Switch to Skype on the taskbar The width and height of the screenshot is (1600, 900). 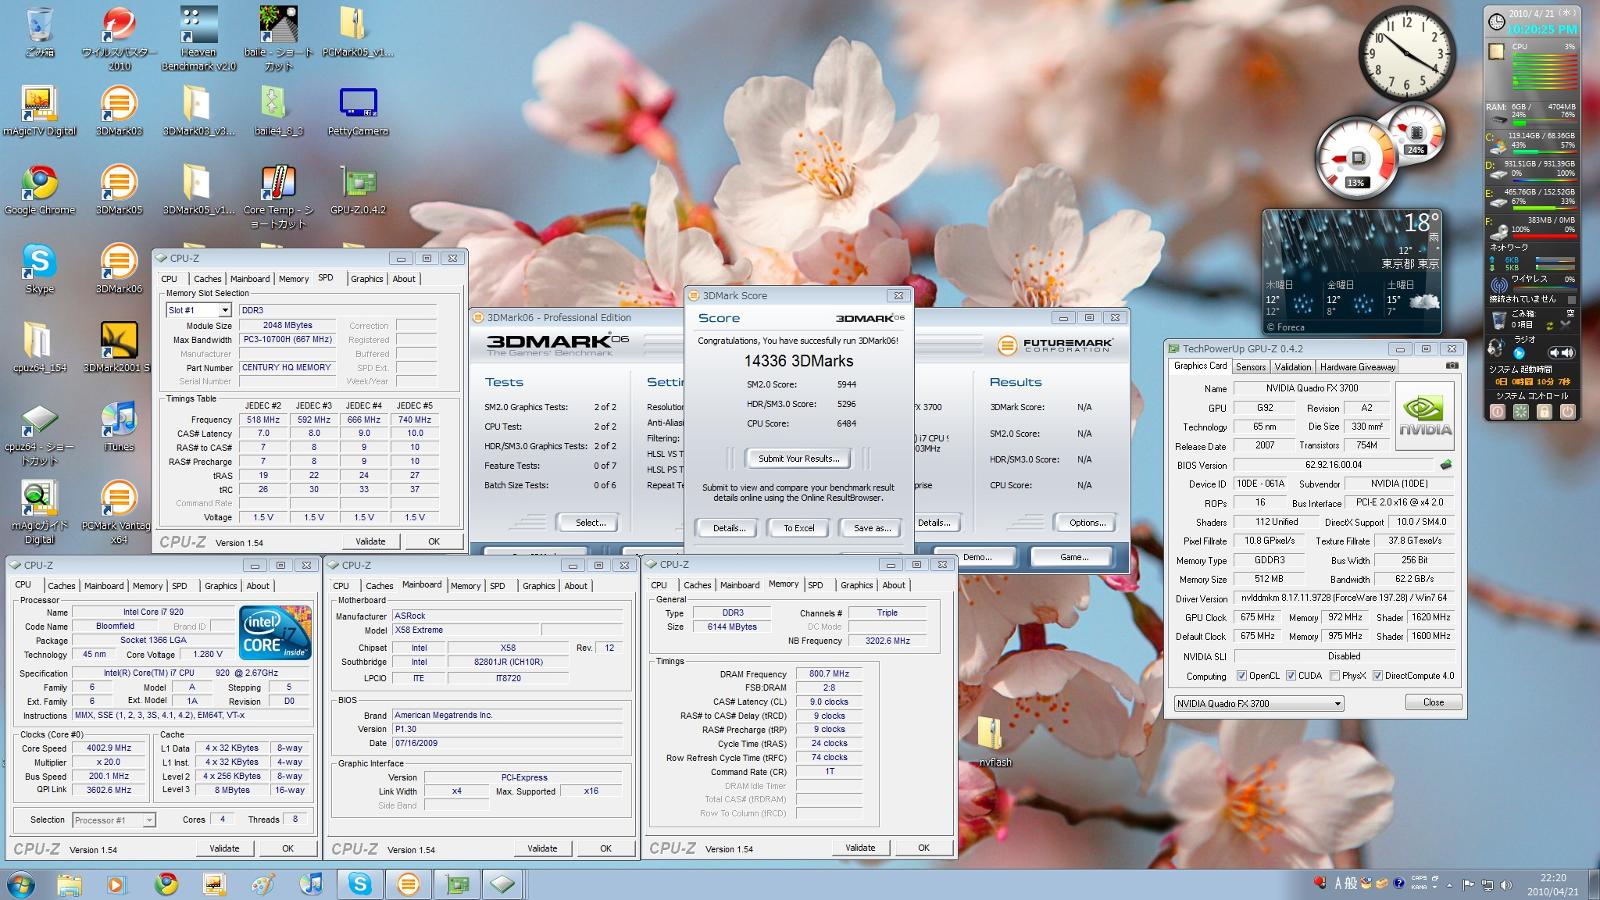359,884
